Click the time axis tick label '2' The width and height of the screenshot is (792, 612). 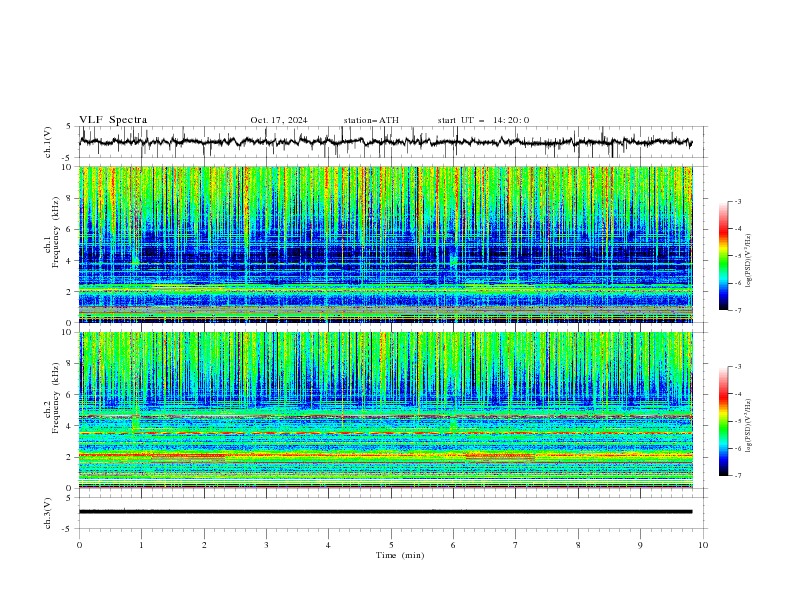coord(204,545)
